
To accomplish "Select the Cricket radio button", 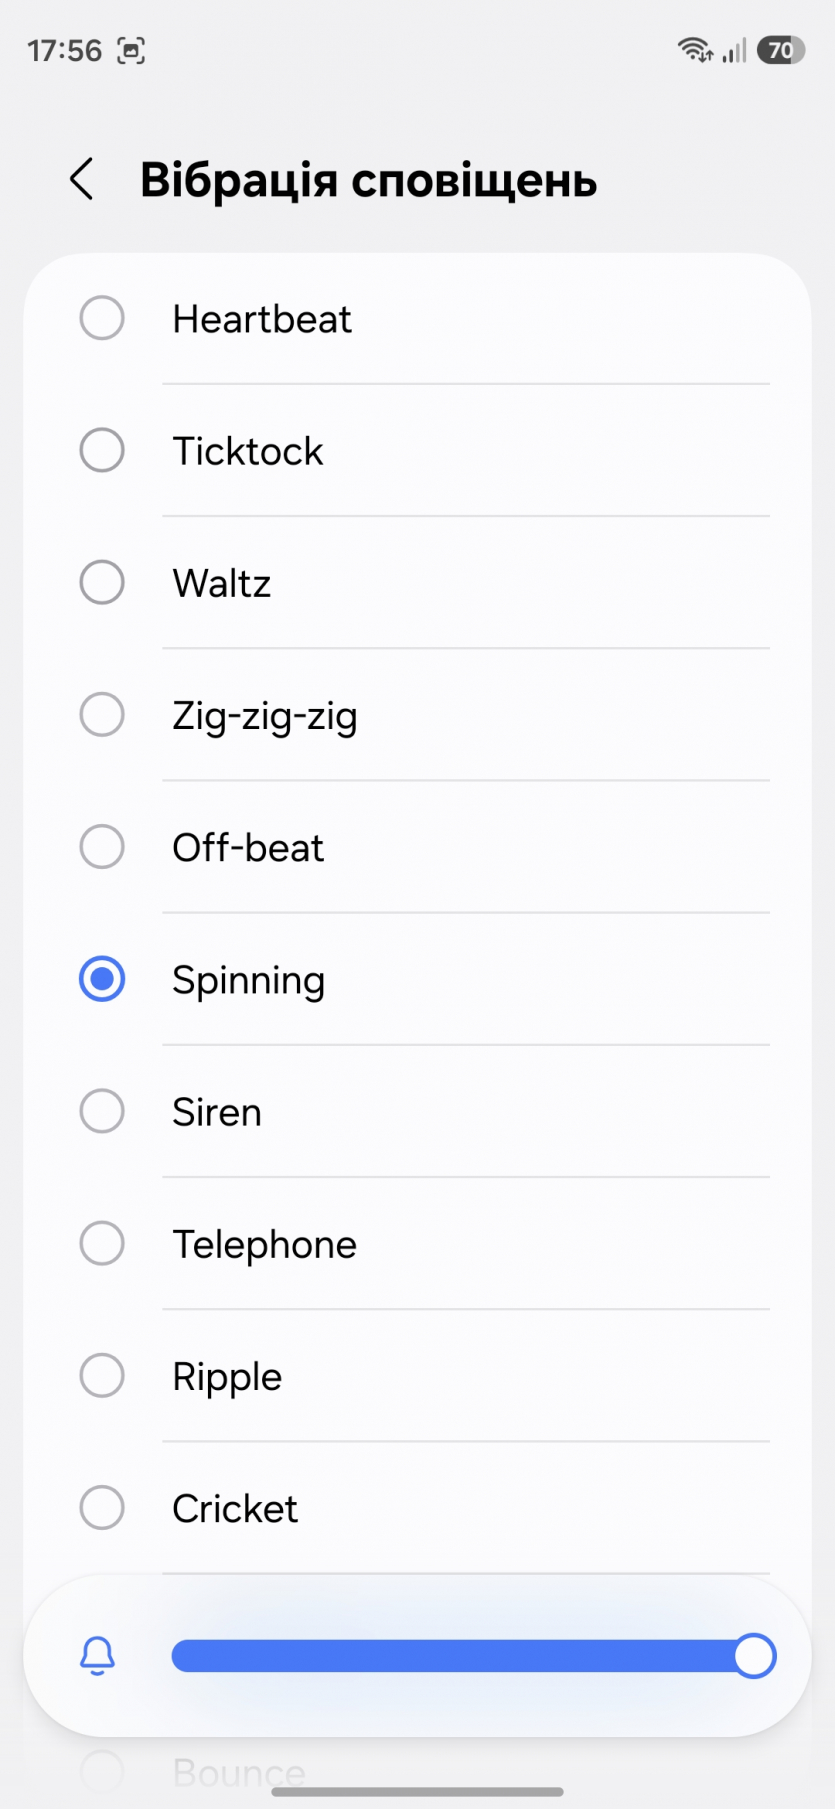I will tap(102, 1508).
